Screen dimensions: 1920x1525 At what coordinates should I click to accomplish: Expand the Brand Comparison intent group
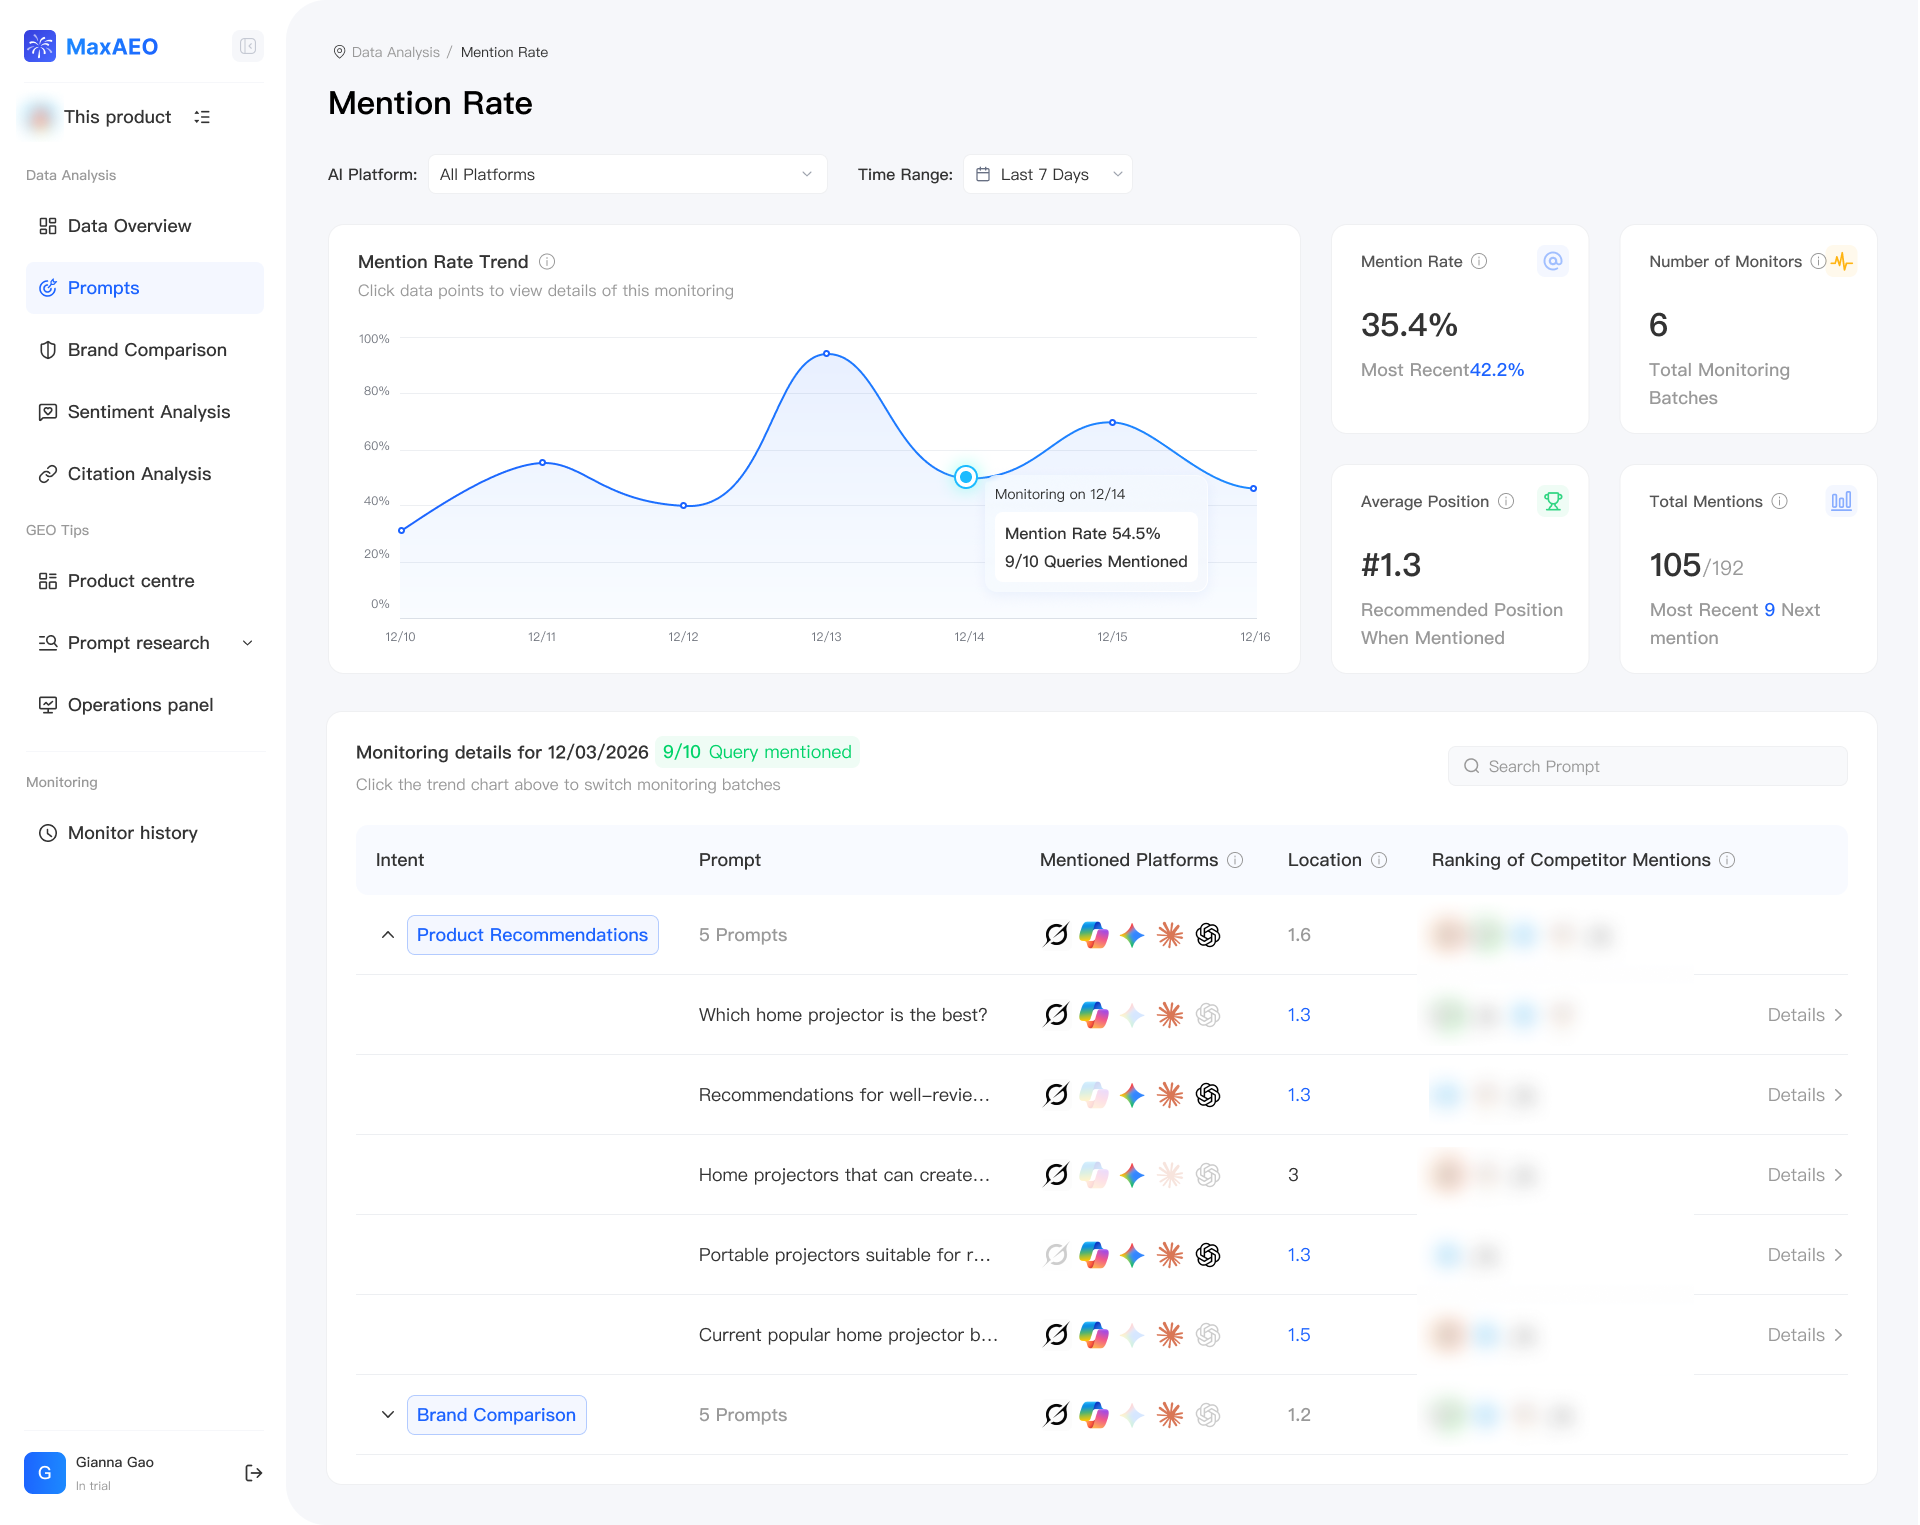tap(388, 1415)
